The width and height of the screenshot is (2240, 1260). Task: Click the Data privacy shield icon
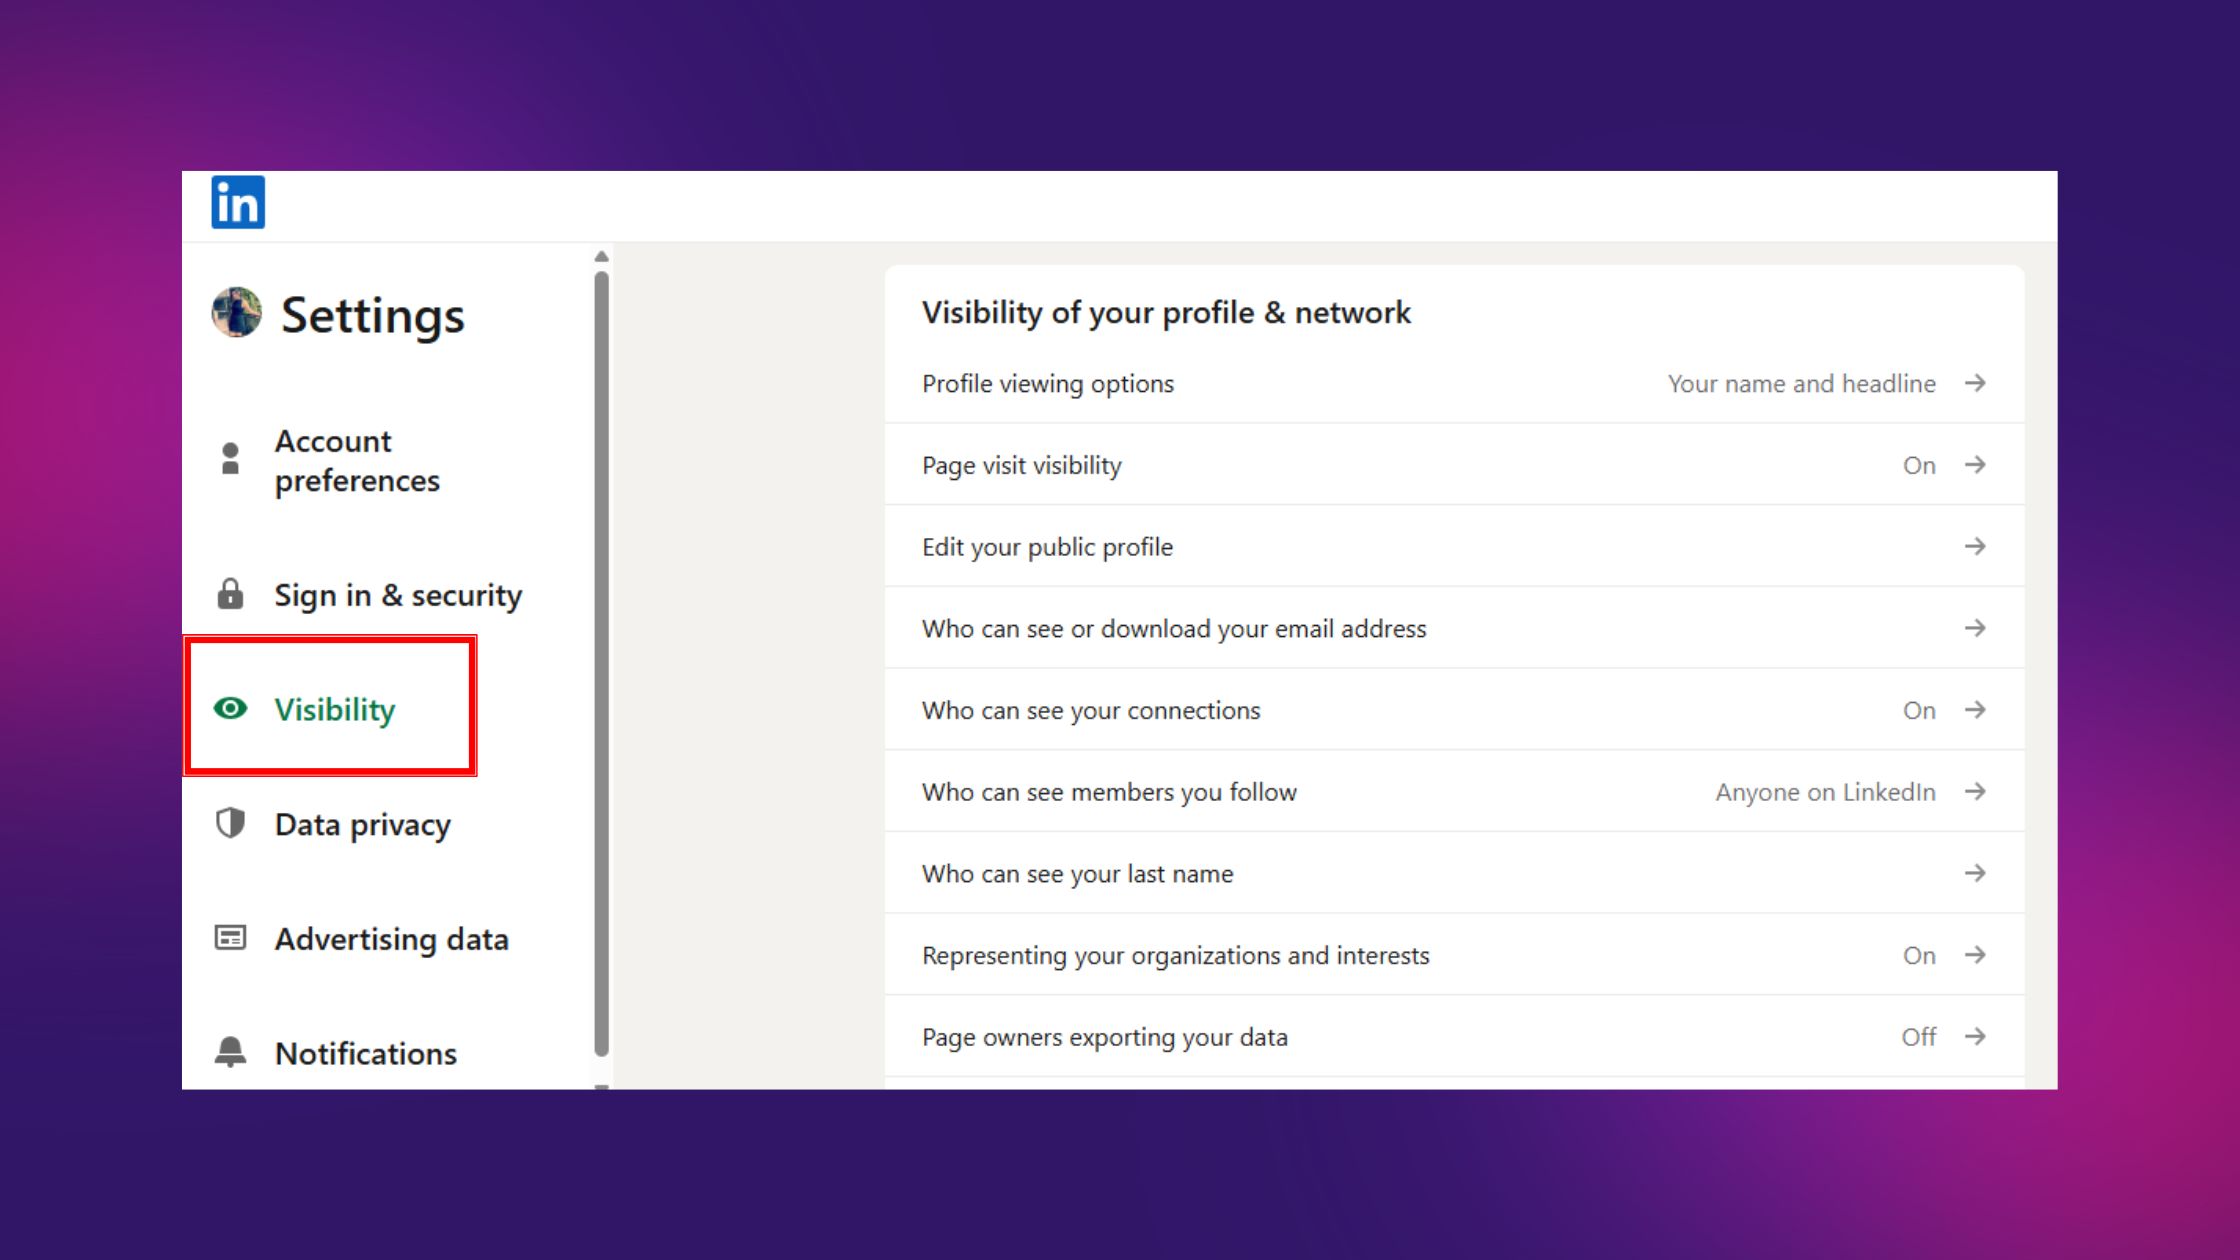point(230,824)
